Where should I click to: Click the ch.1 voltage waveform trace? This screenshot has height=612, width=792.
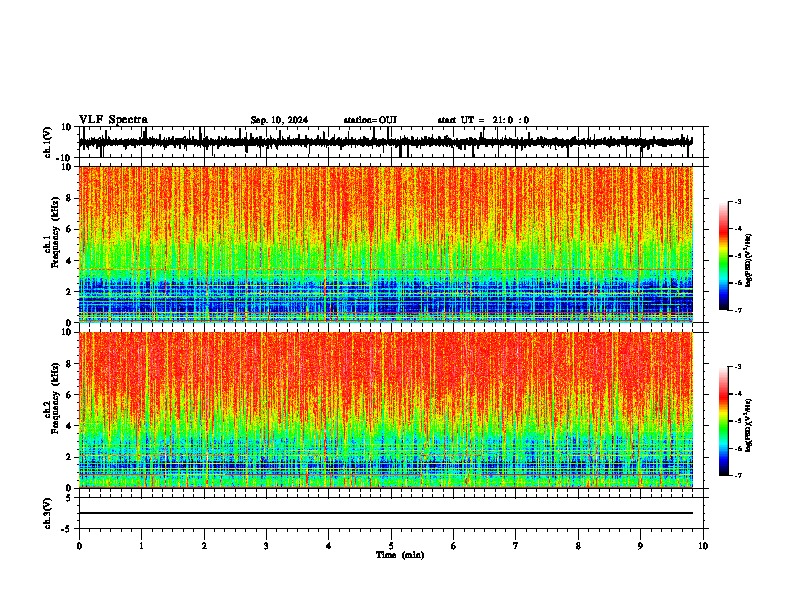tap(385, 142)
